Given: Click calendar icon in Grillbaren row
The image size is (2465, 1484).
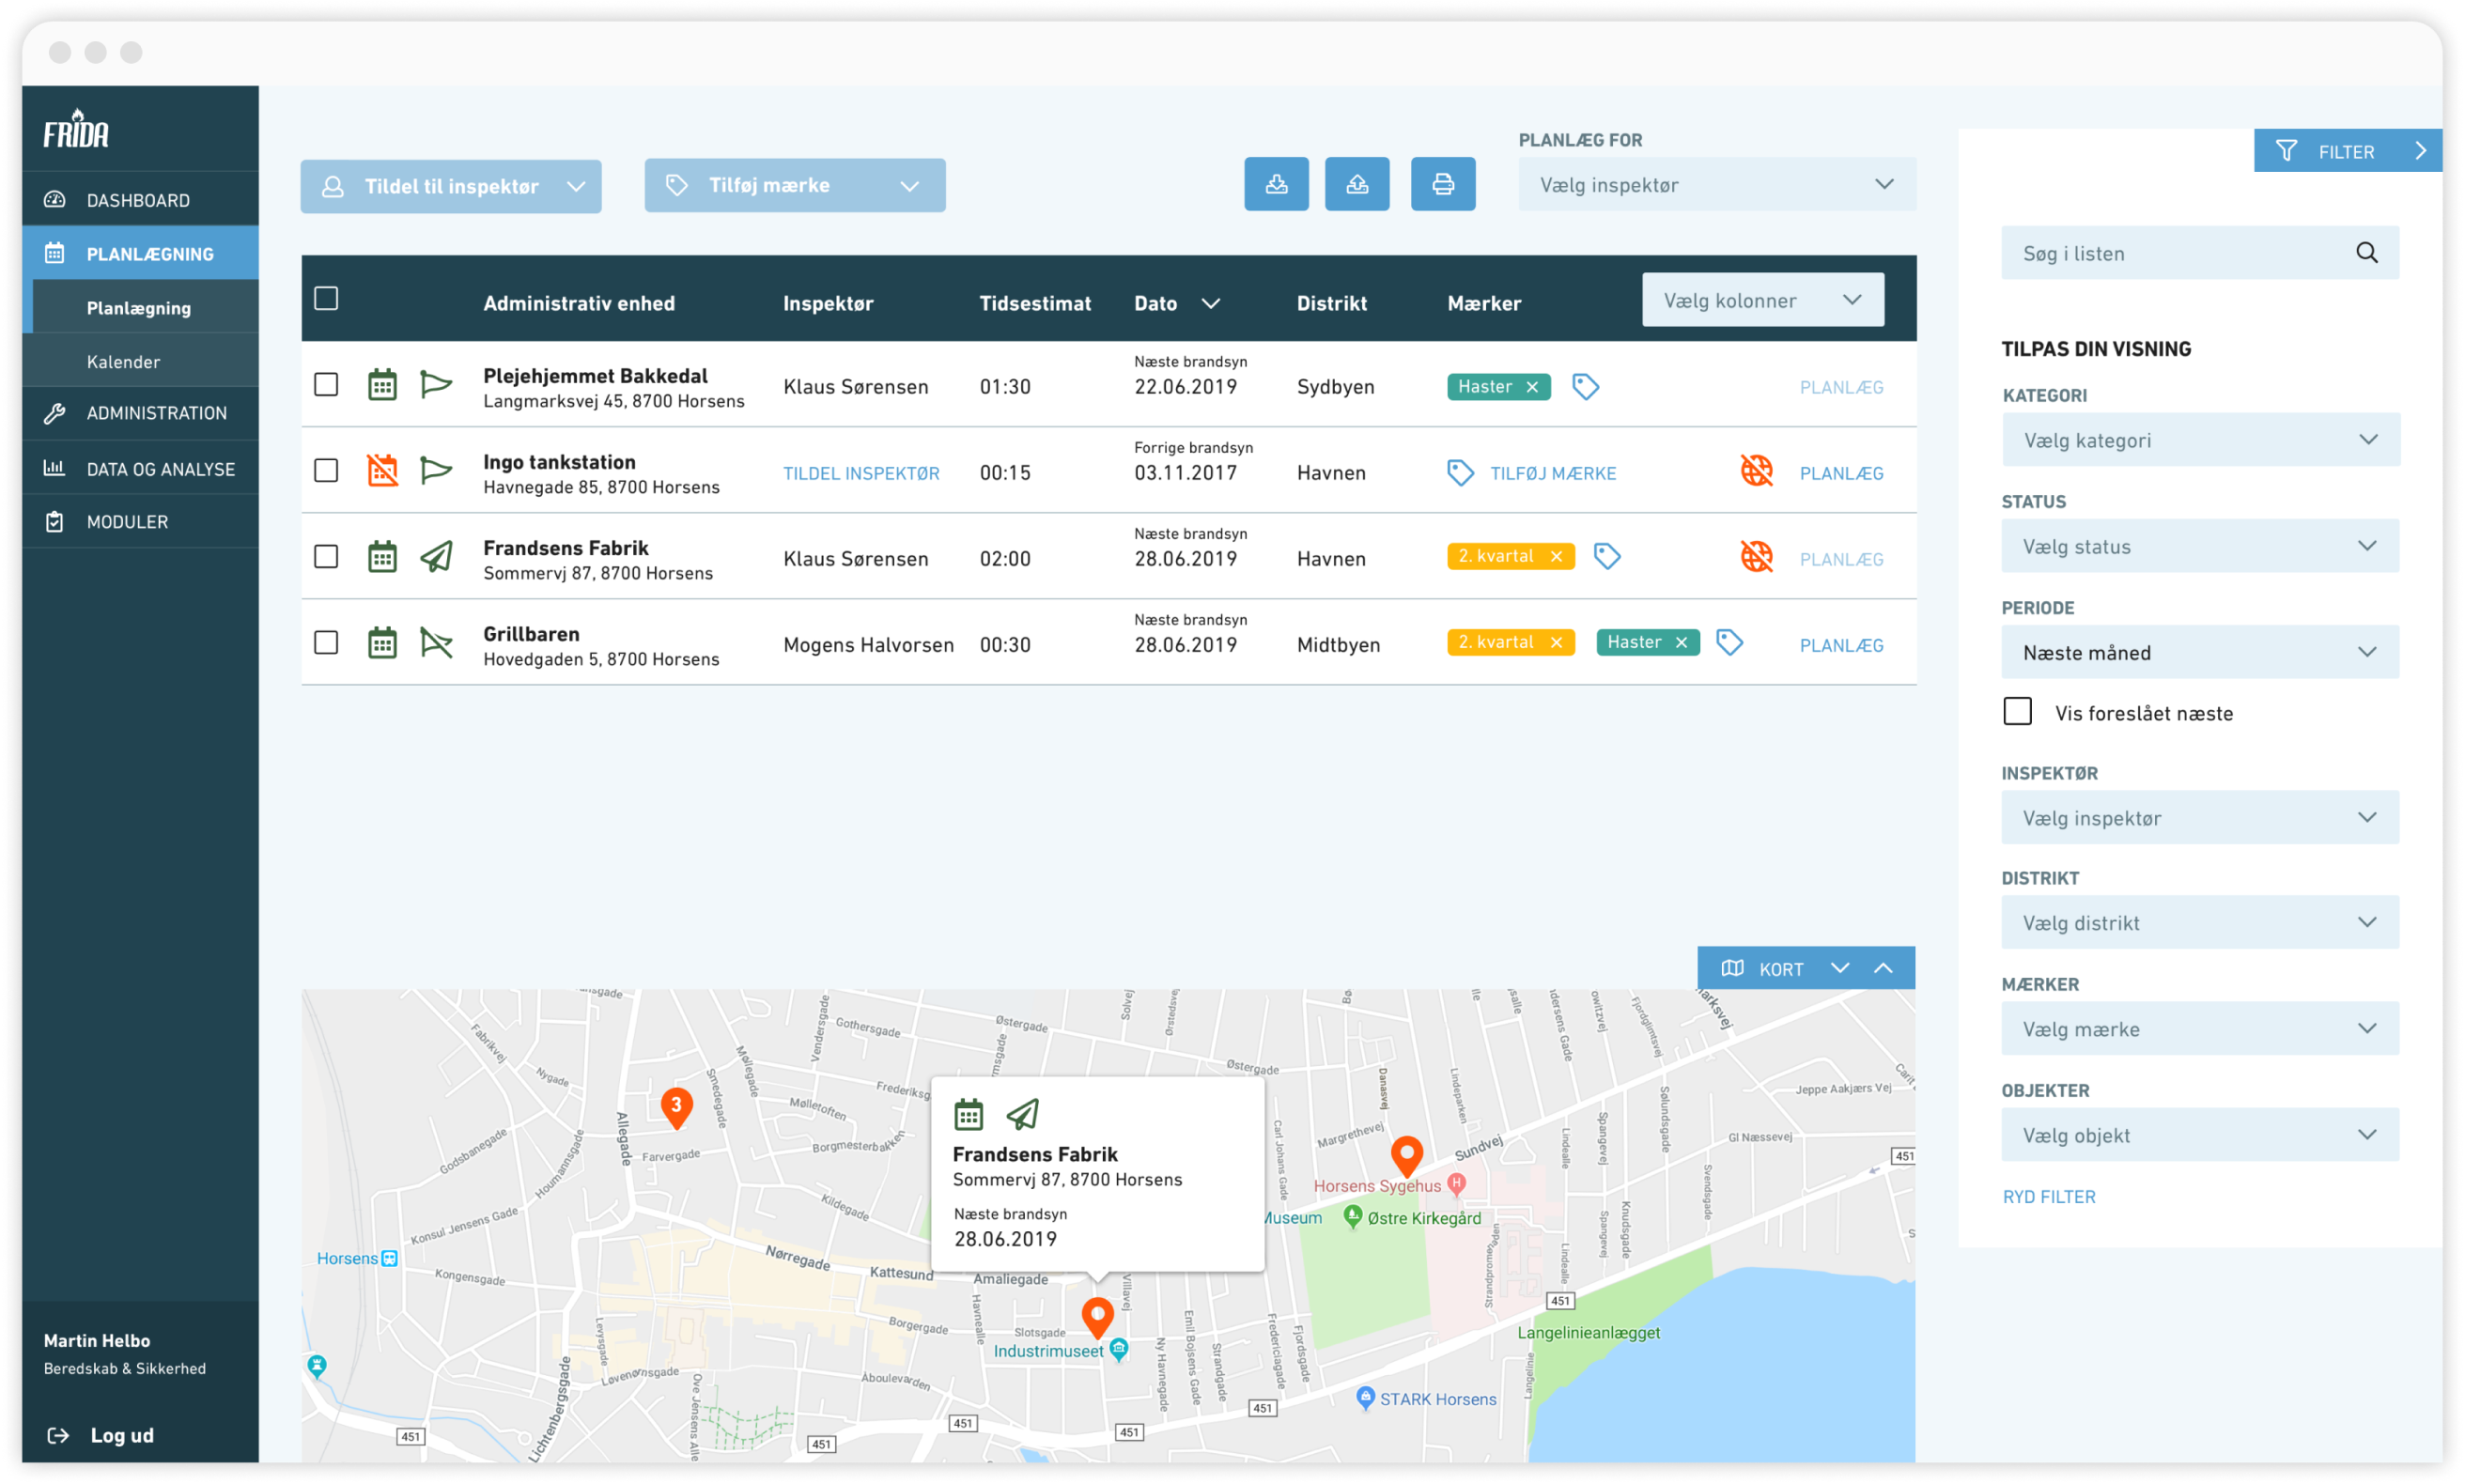Looking at the screenshot, I should (x=382, y=643).
